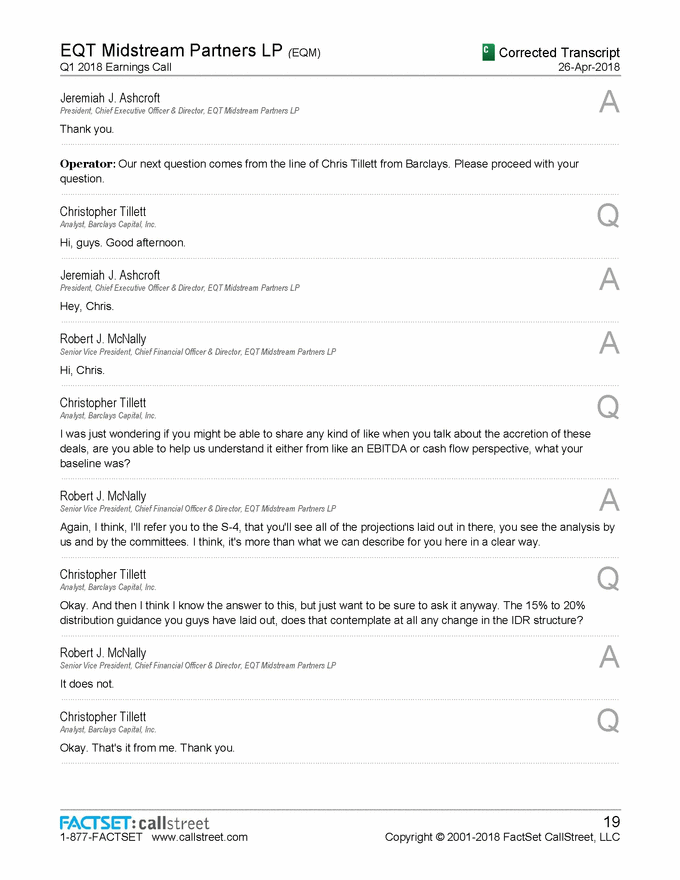The width and height of the screenshot is (680, 880).
Task: Click the Q marker beside the IDR structure question
Action: (x=608, y=578)
